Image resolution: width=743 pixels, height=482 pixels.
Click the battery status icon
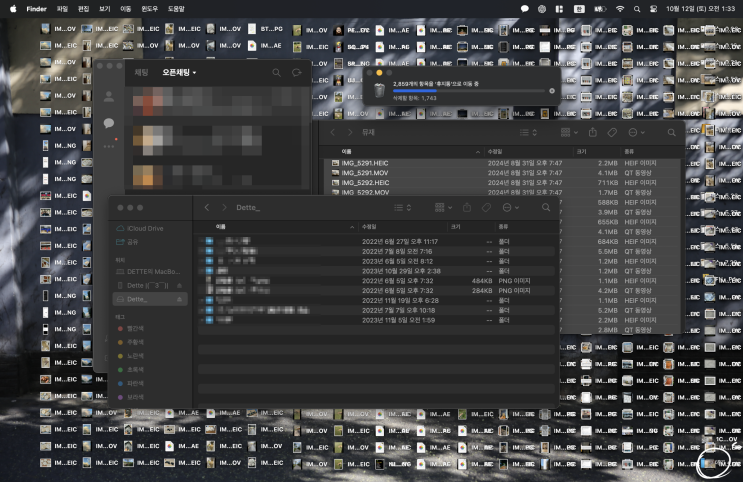click(x=600, y=9)
